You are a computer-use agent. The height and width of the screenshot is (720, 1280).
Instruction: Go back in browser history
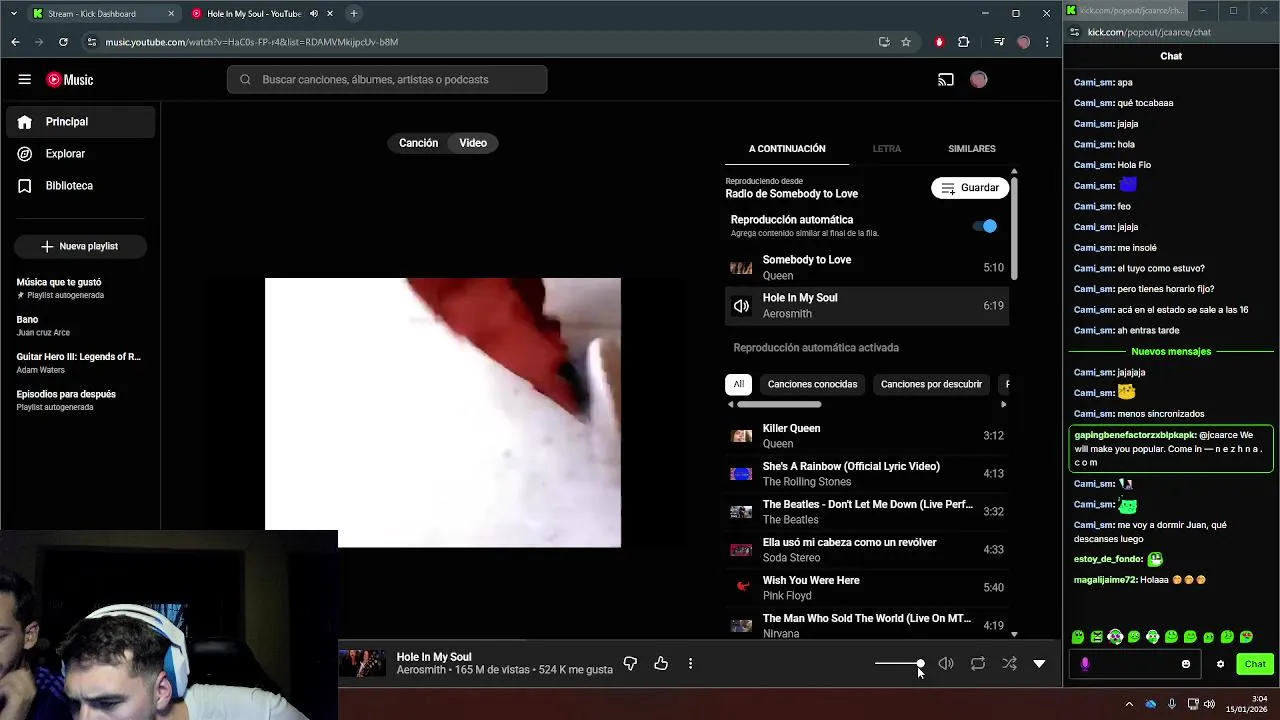point(15,42)
